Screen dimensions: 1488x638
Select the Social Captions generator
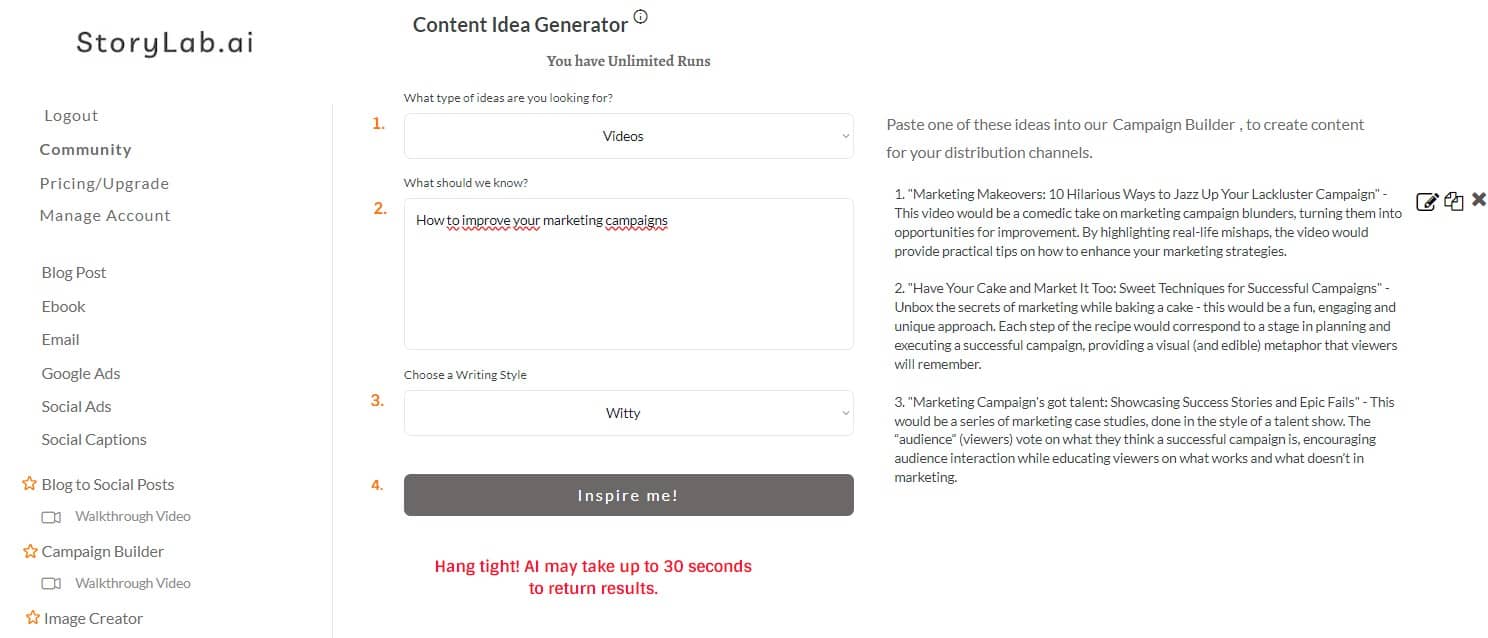94,439
